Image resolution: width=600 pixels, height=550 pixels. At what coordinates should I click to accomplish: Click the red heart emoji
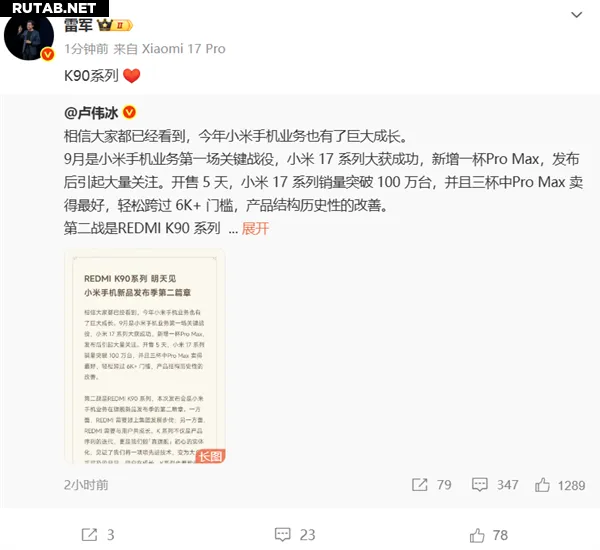click(x=132, y=76)
